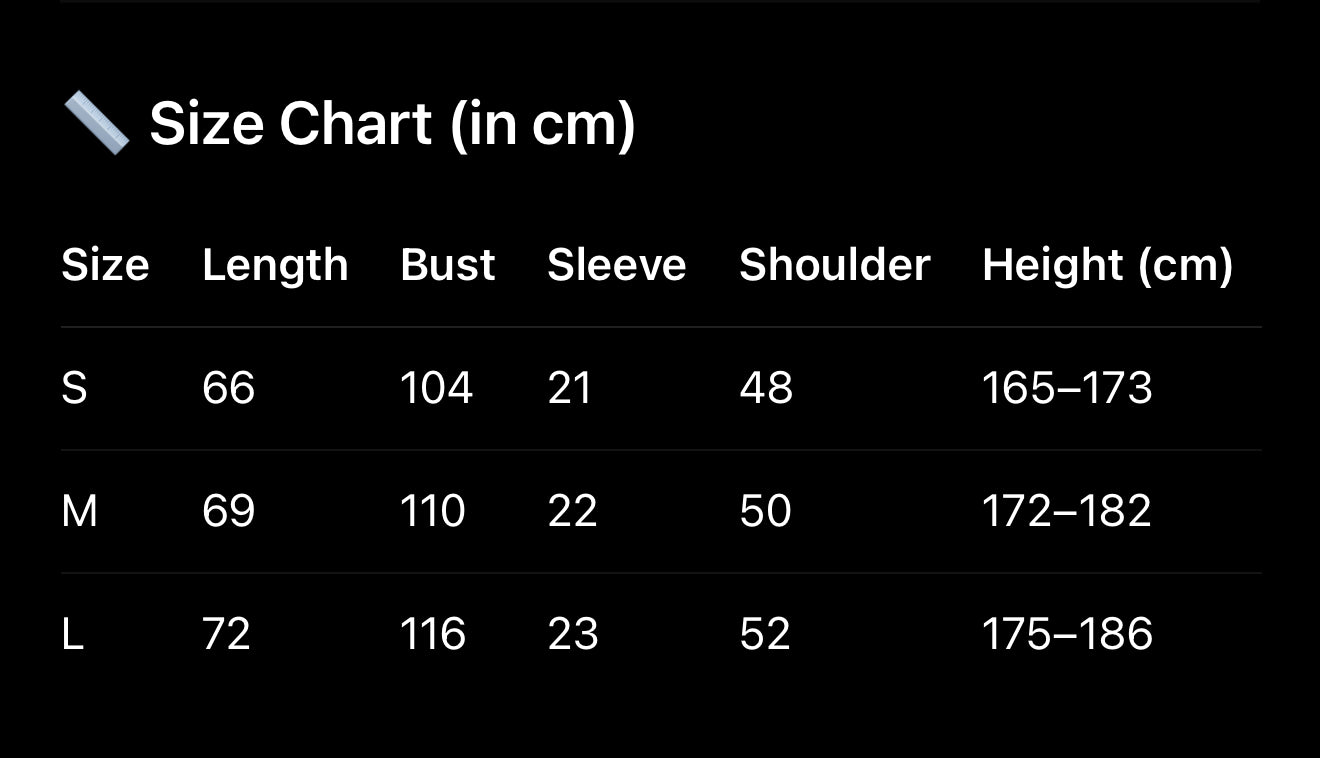Image resolution: width=1320 pixels, height=758 pixels.
Task: Select the S size row label
Action: 74,388
